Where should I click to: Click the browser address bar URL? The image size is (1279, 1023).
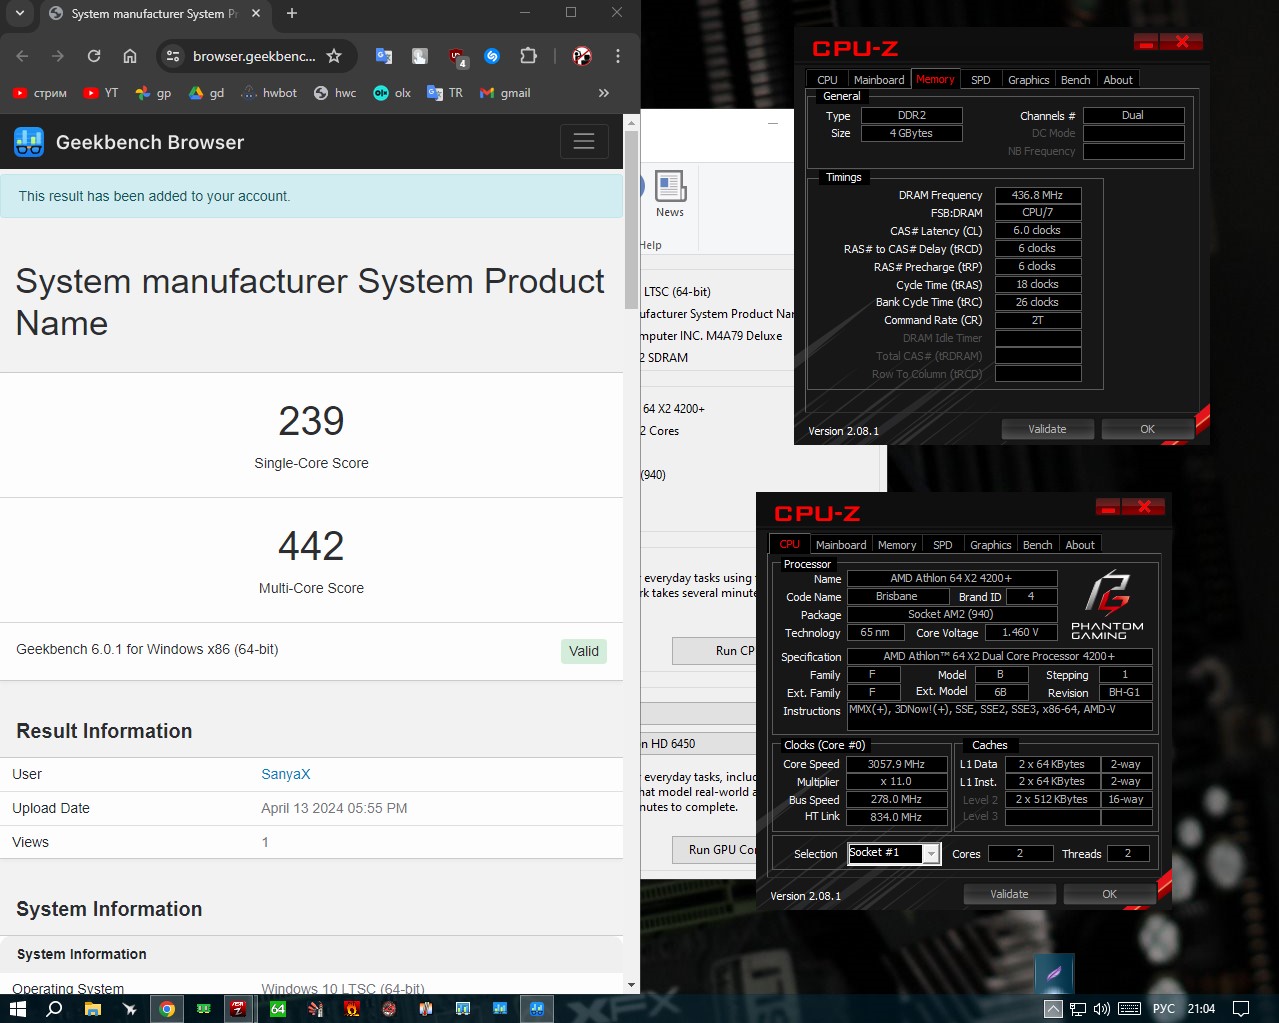[254, 56]
